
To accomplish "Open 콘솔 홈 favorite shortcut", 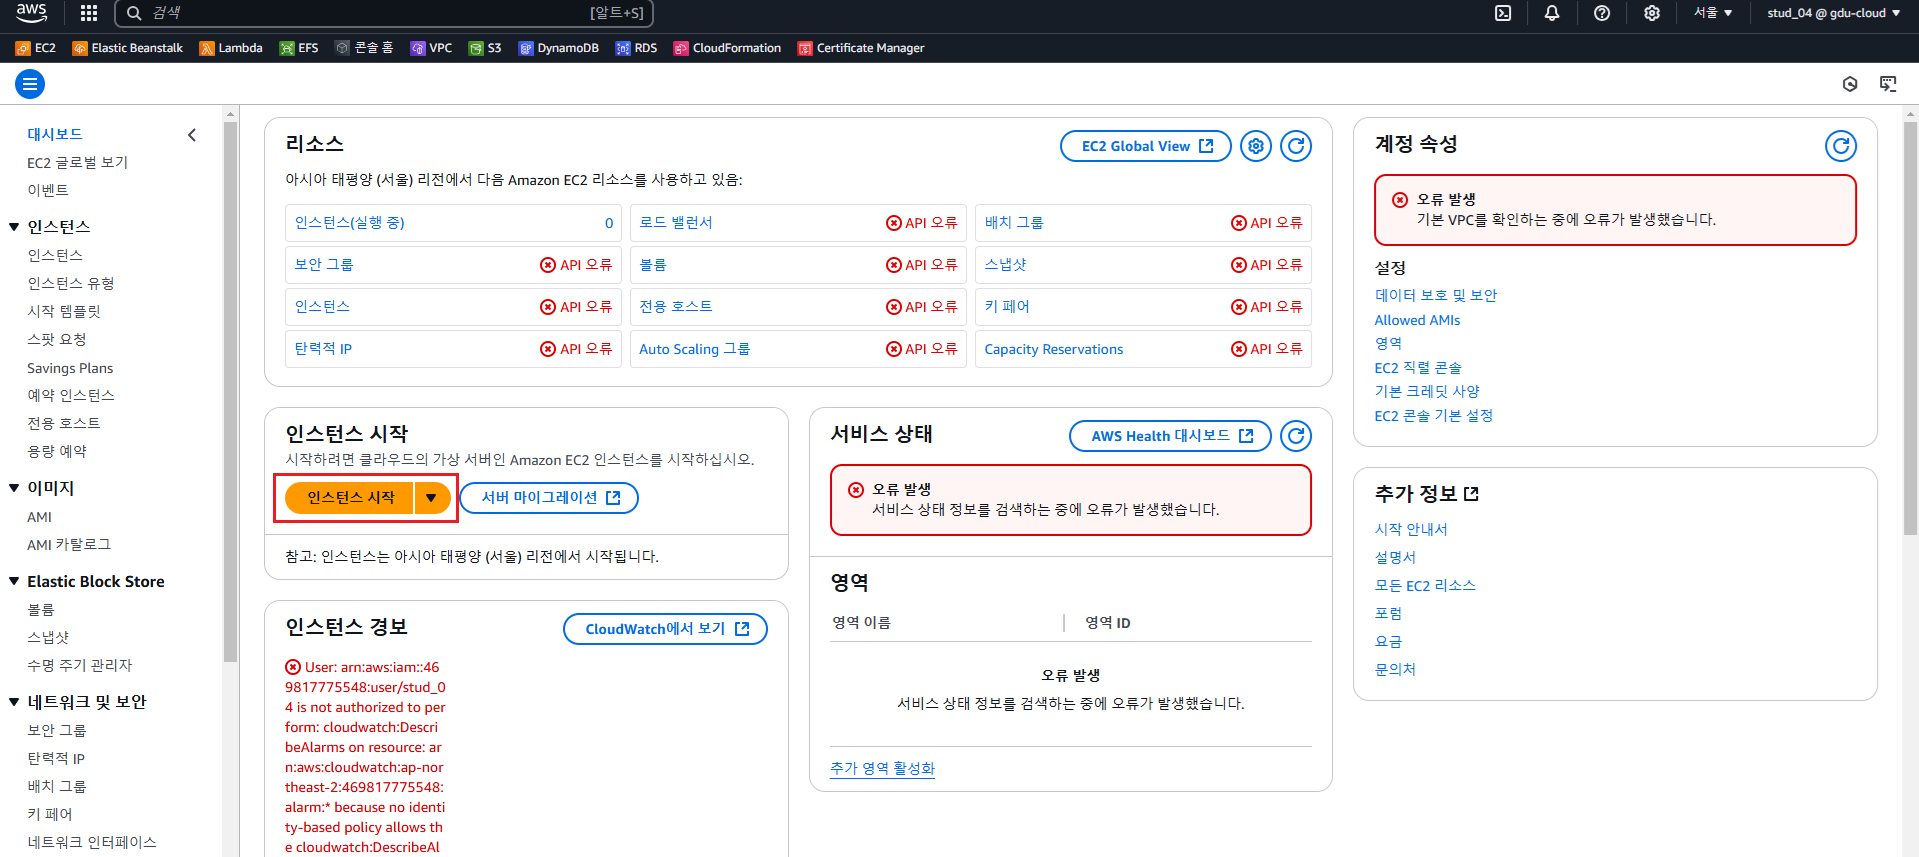I will tap(364, 48).
